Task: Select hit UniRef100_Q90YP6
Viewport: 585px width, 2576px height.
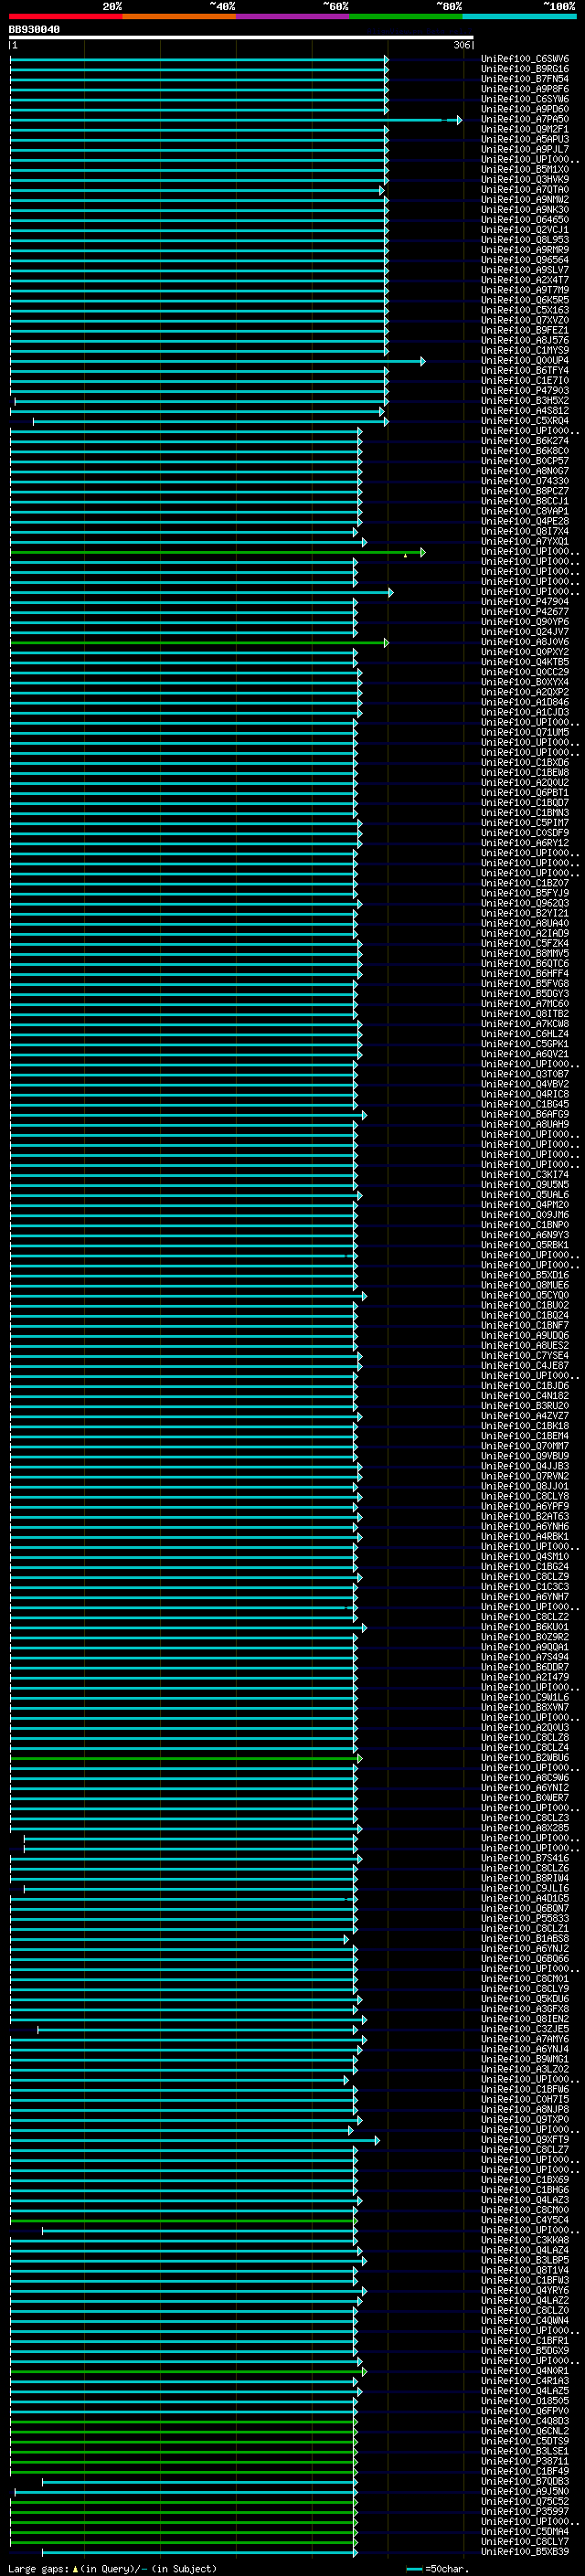Action: [x=525, y=621]
